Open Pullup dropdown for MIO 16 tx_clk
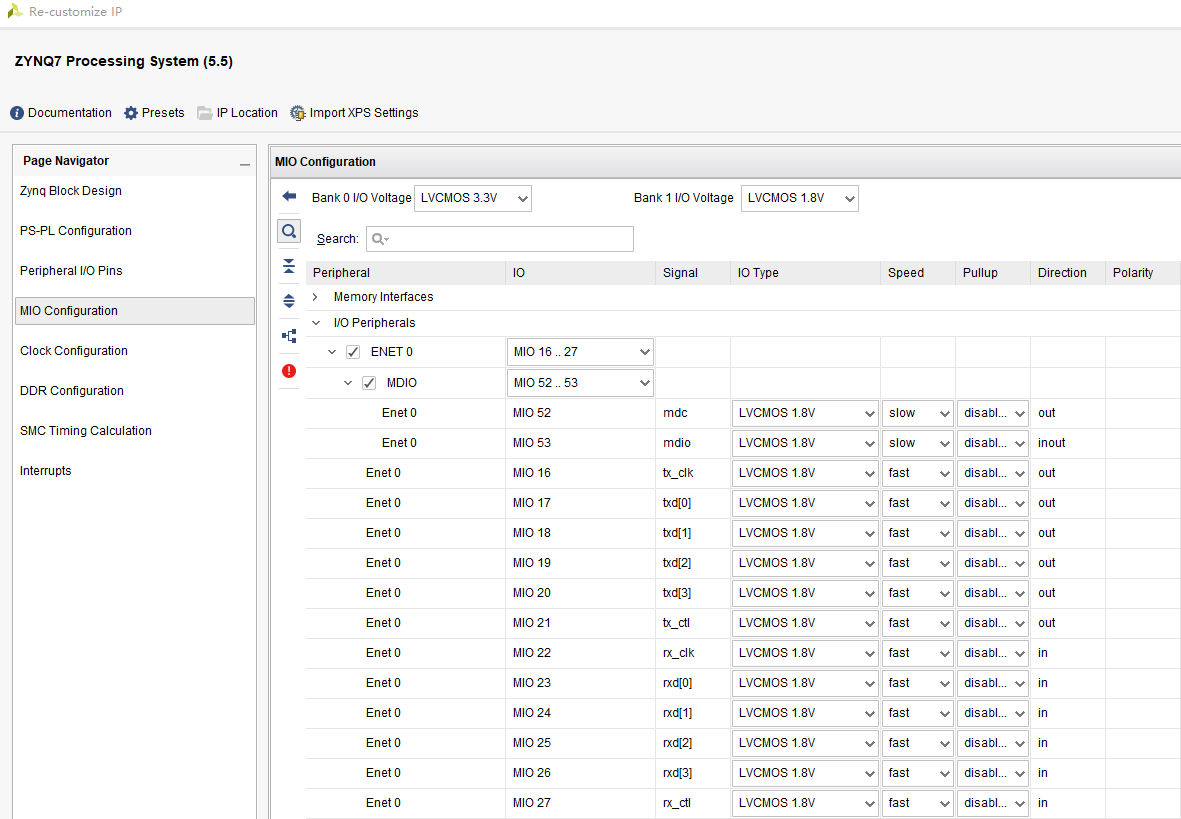The image size is (1181, 819). pyautogui.click(x=993, y=473)
